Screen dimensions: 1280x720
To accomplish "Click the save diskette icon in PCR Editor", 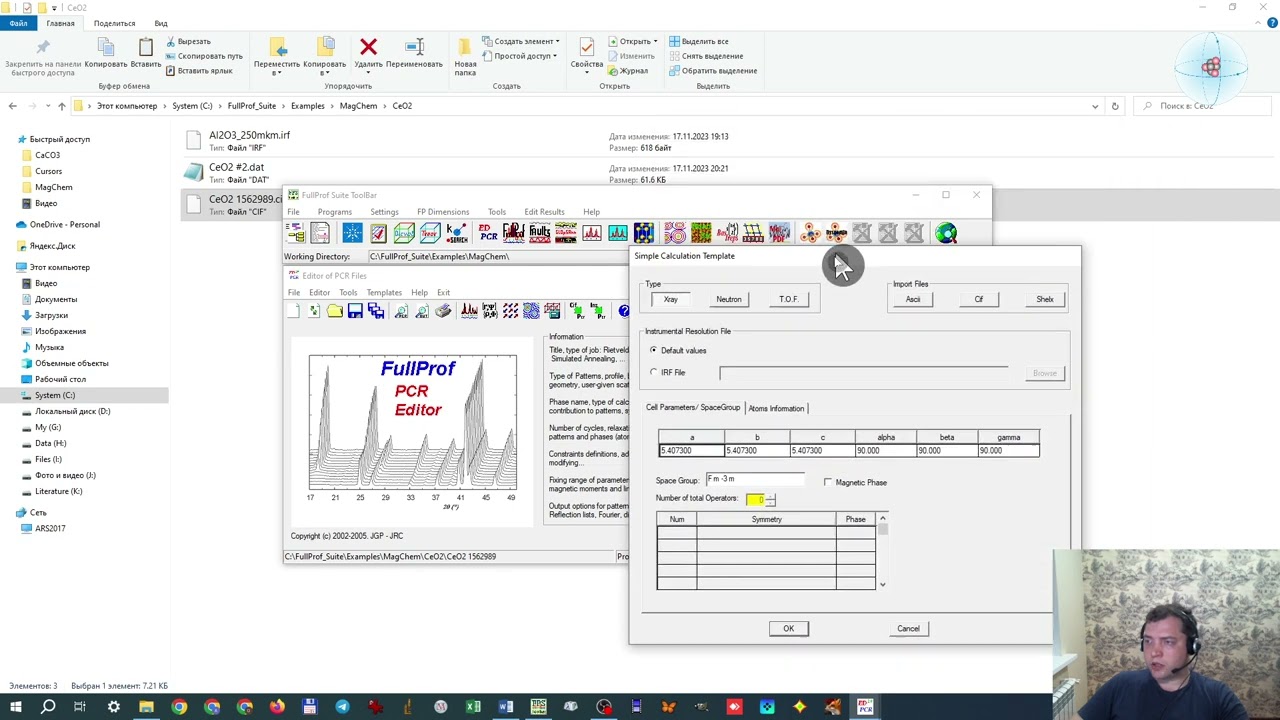I will click(x=355, y=312).
